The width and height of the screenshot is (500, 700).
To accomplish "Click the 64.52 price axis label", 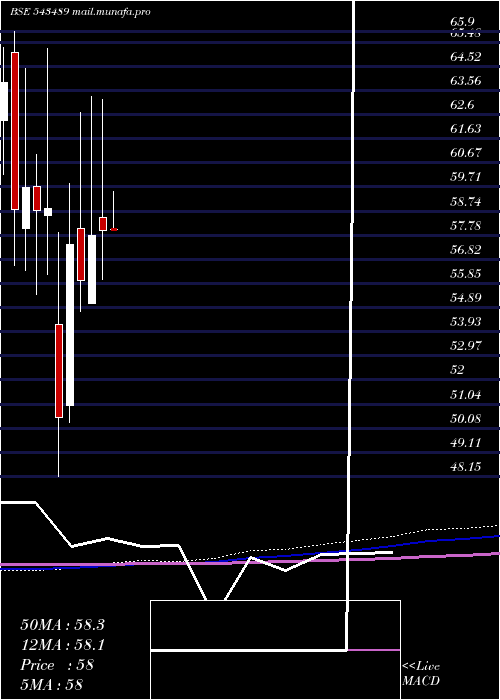I will click(x=466, y=57).
